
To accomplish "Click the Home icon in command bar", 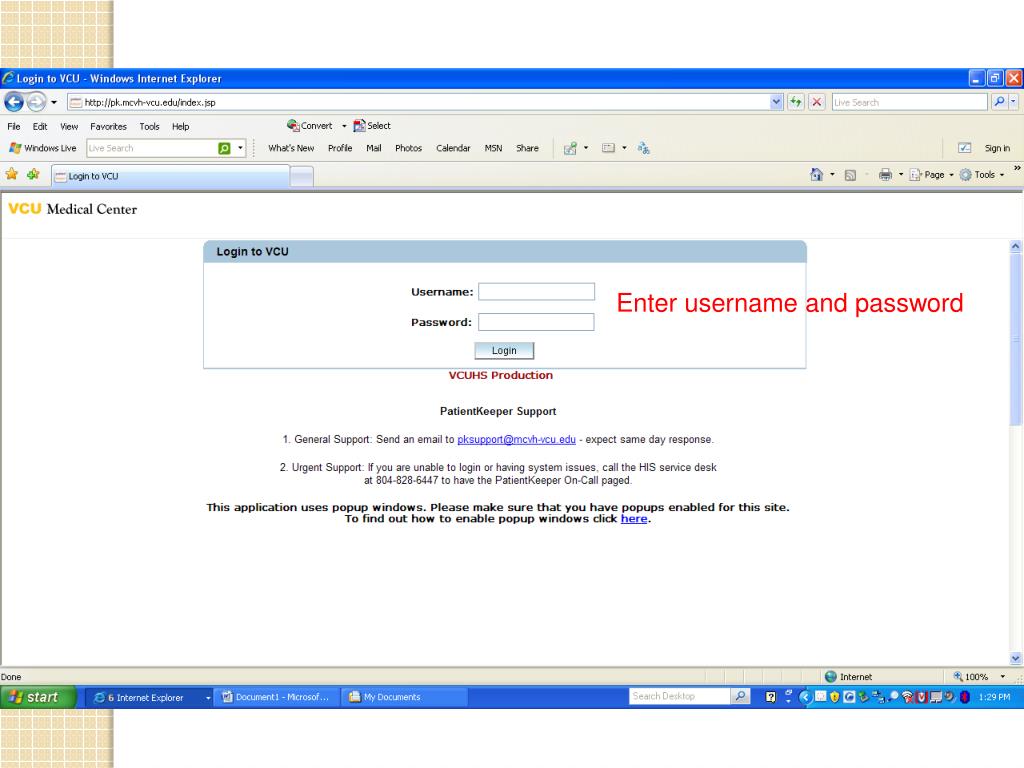I will point(816,174).
